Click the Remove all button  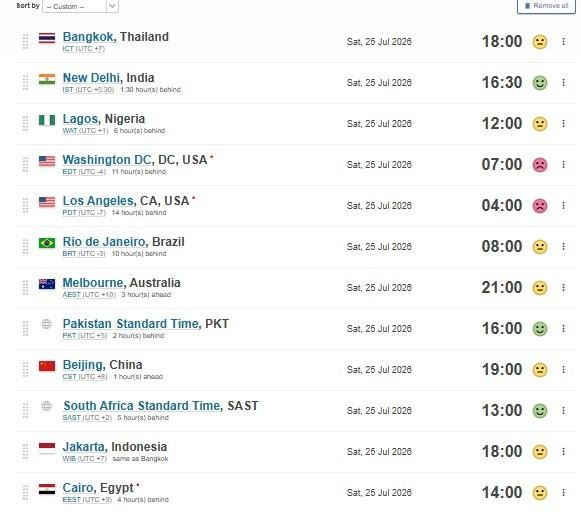pos(546,6)
